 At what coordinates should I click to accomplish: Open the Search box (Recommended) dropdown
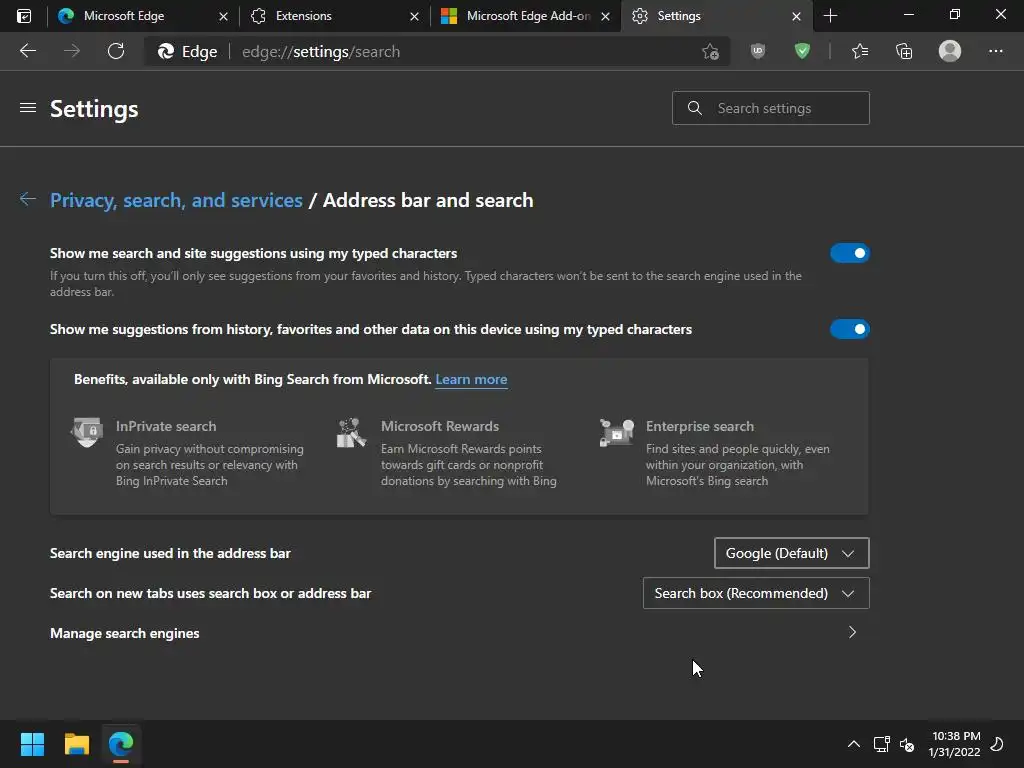point(756,593)
